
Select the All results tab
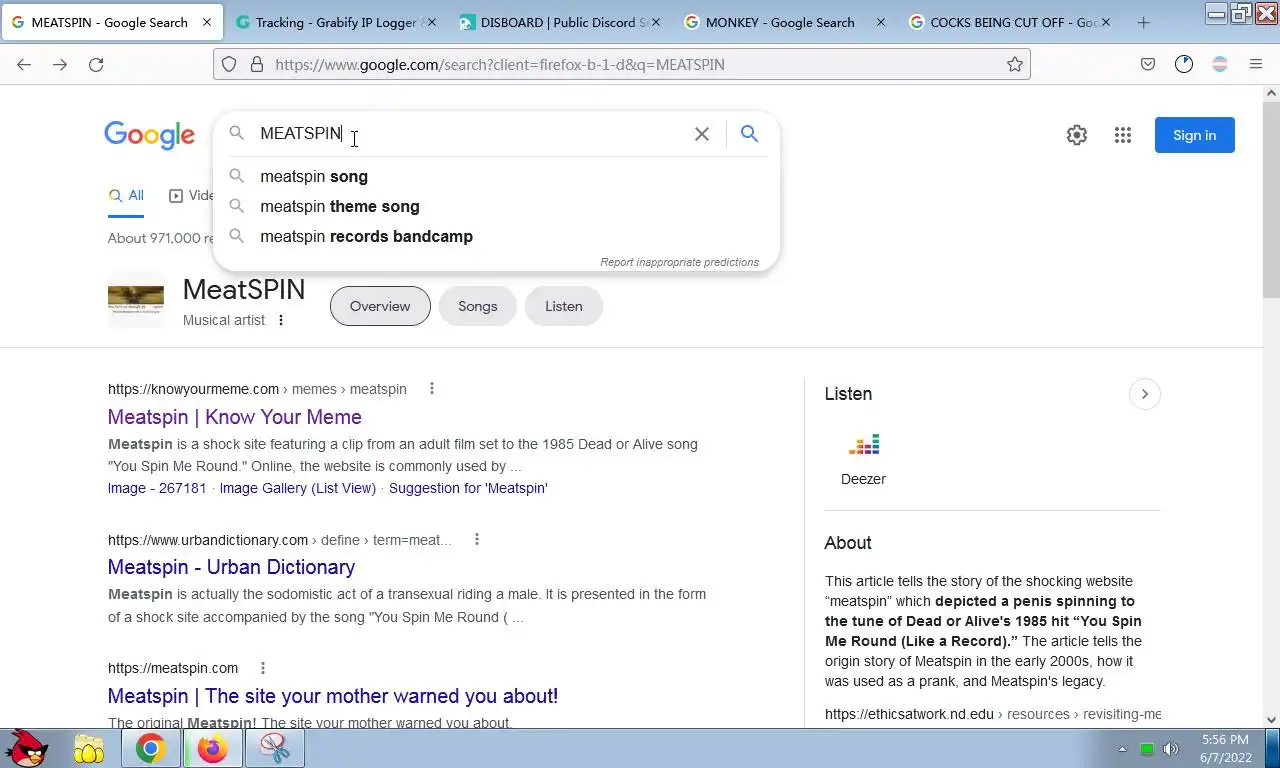pyautogui.click(x=126, y=196)
